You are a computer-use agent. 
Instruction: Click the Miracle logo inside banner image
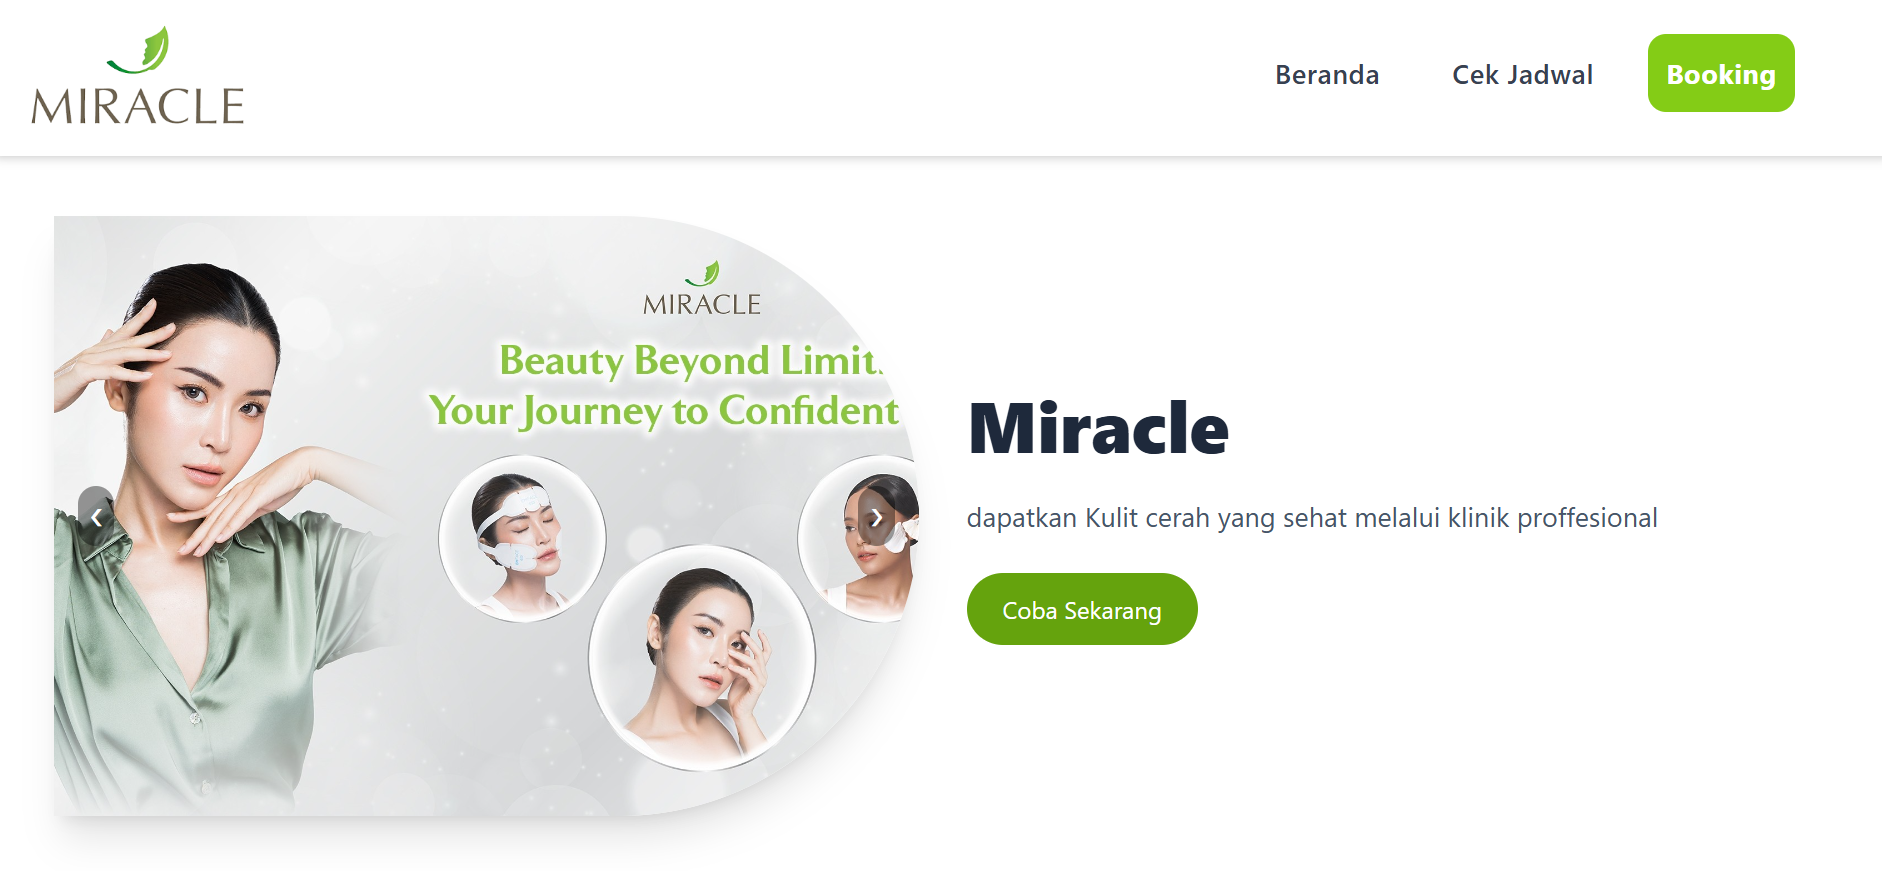(x=702, y=289)
